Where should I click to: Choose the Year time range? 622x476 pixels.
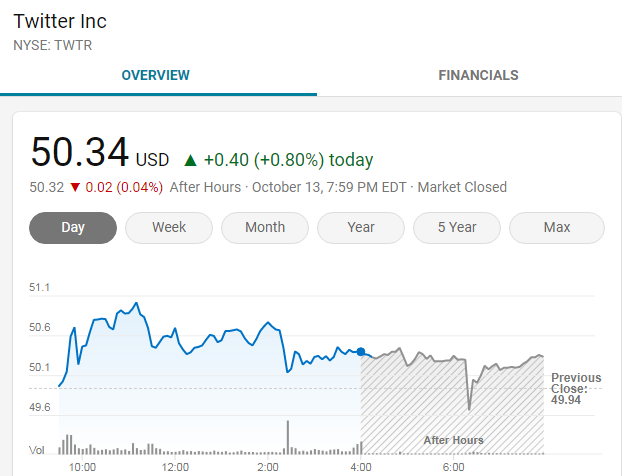pos(361,227)
